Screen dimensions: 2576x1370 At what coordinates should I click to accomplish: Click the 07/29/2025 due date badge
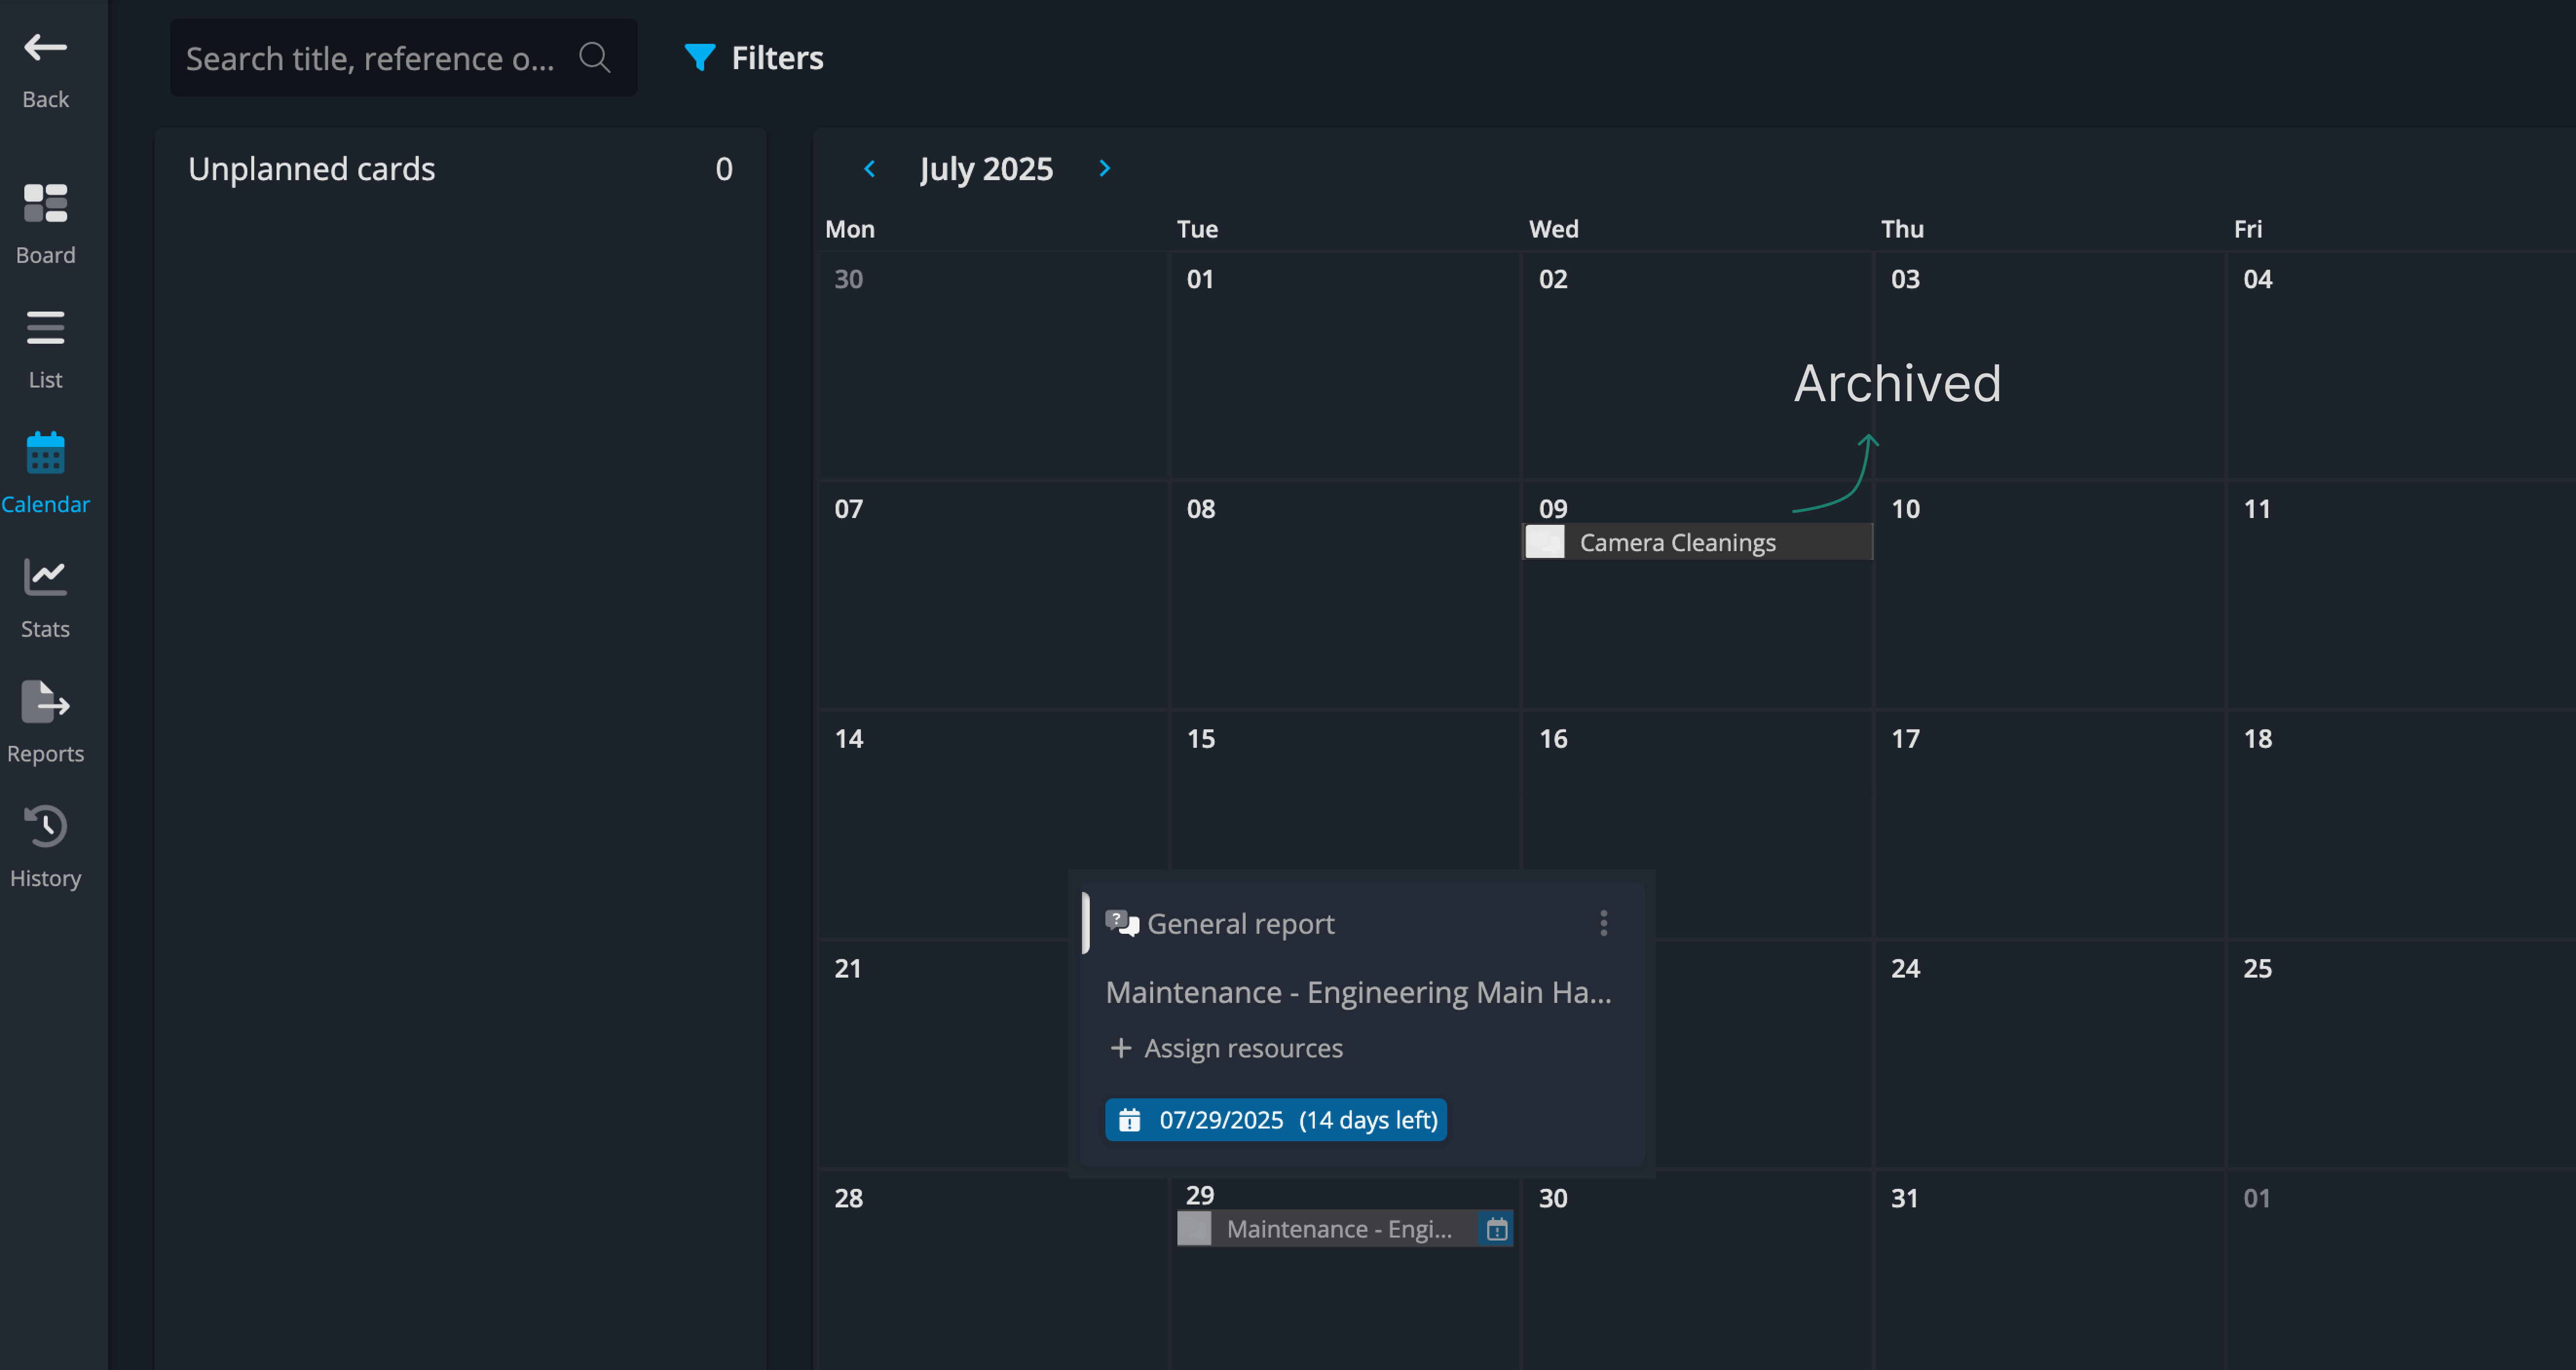coord(1276,1120)
